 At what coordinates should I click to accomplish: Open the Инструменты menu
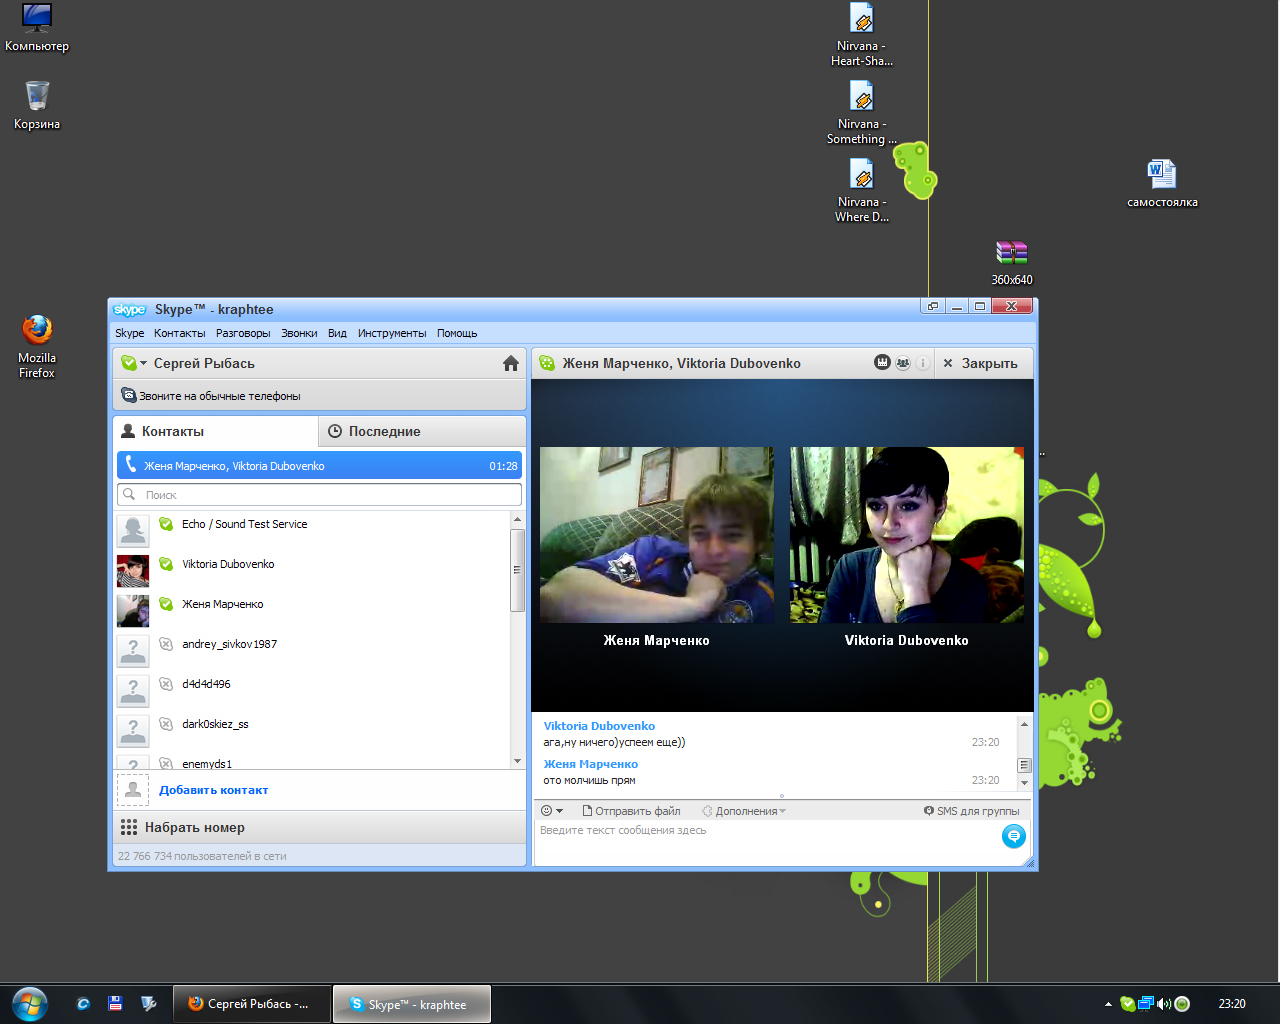[392, 333]
